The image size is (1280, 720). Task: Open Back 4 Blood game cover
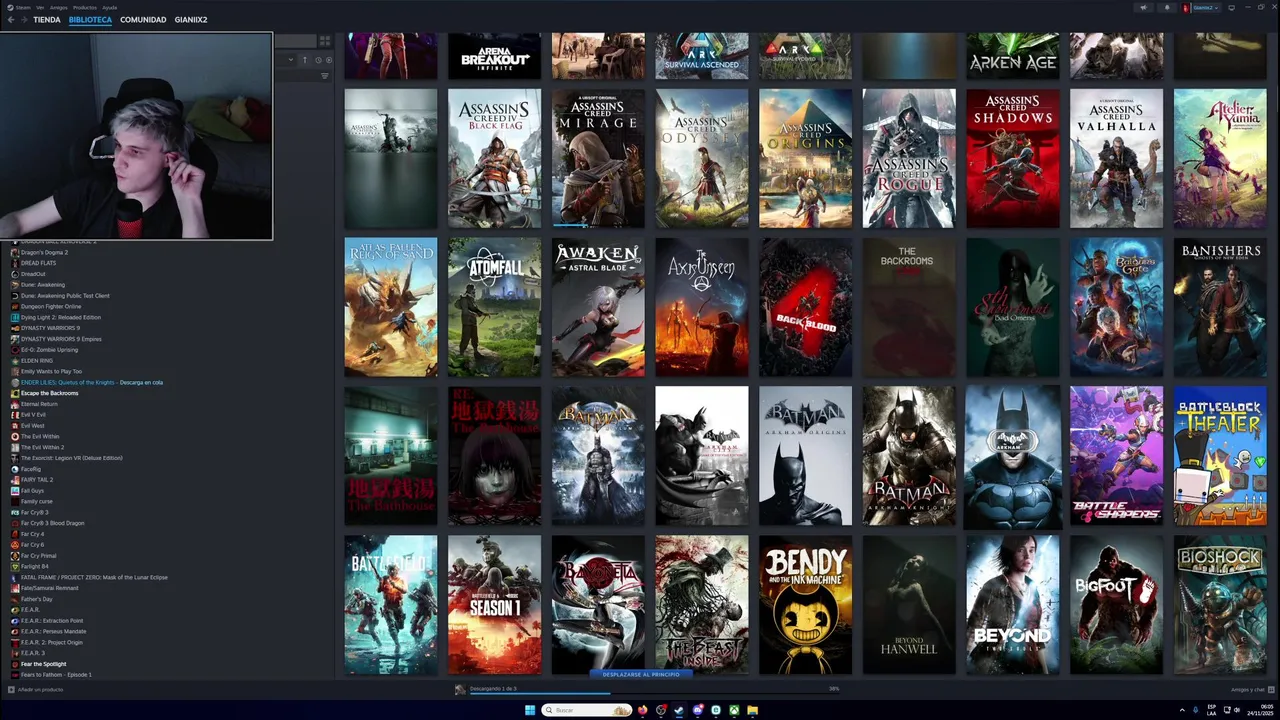[x=805, y=307]
